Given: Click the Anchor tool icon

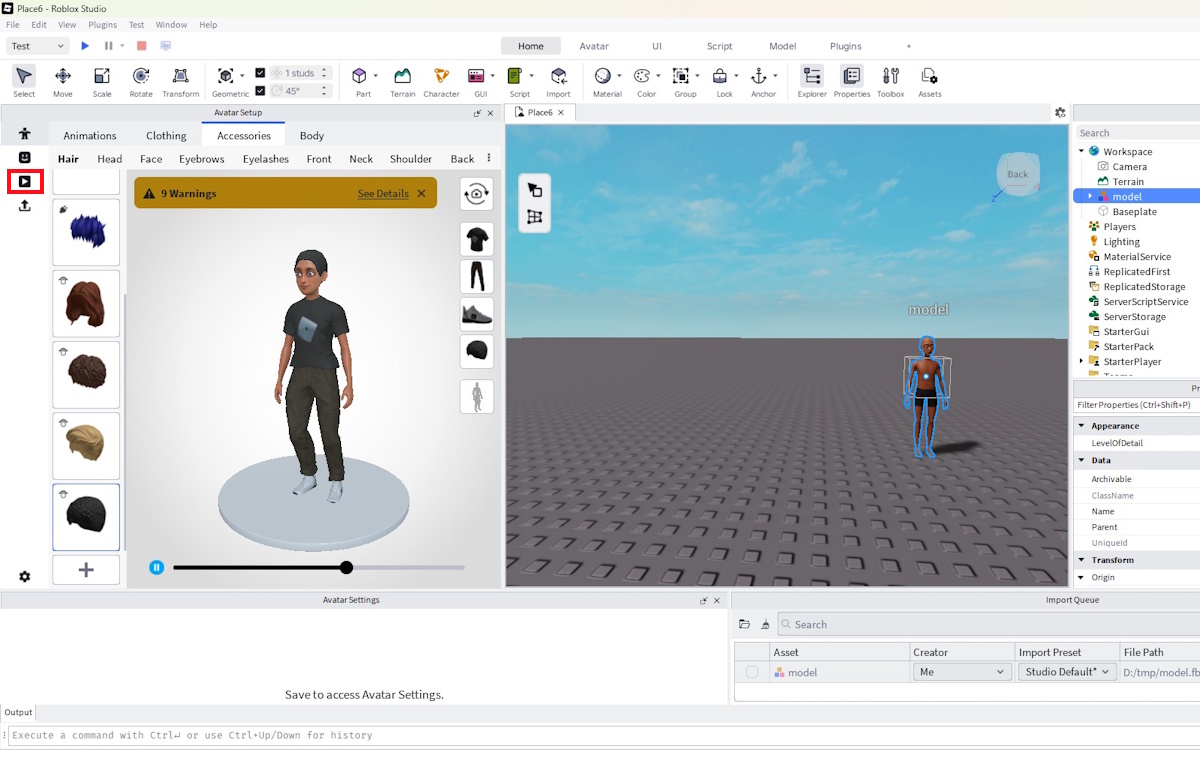Looking at the screenshot, I should pos(759,77).
